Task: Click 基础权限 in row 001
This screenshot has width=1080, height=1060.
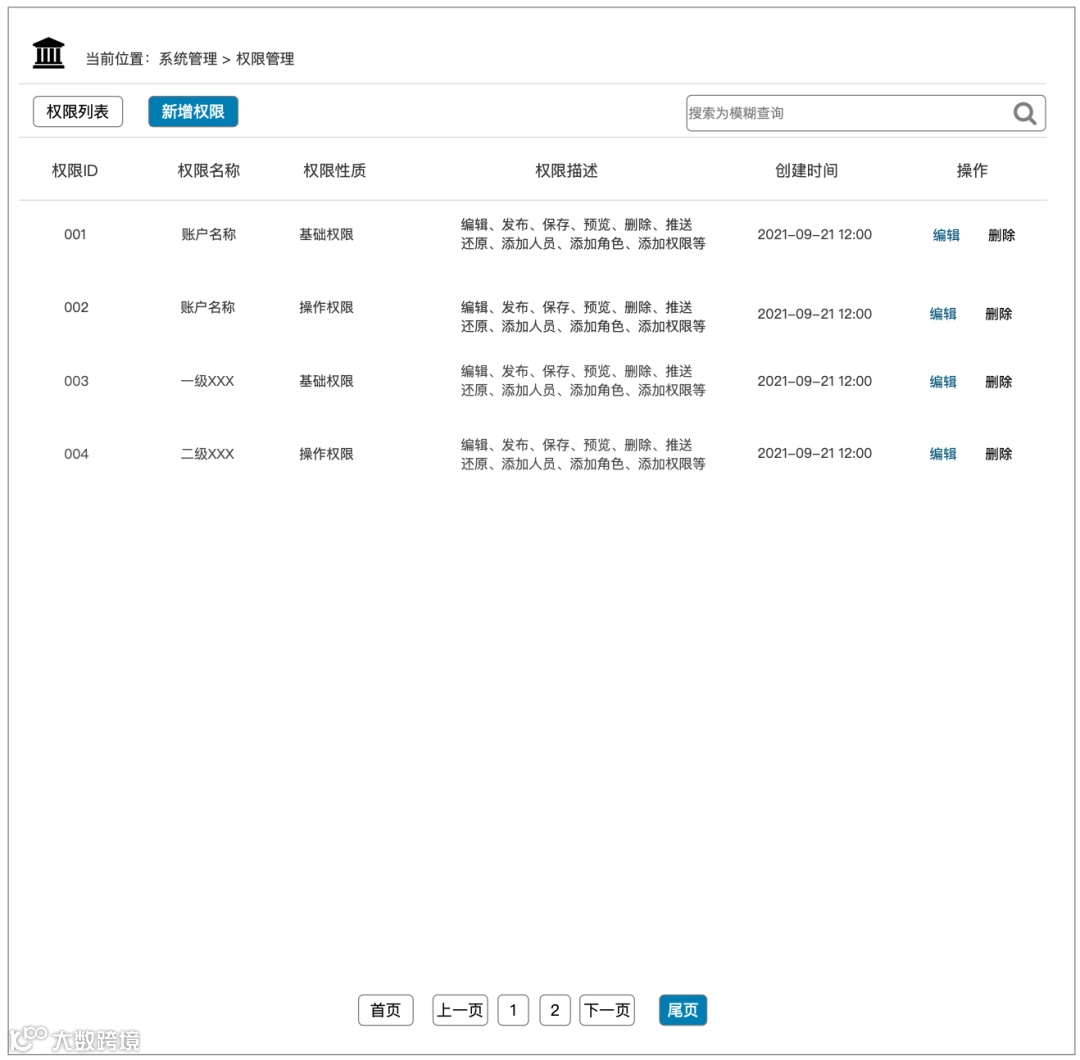Action: click(326, 235)
